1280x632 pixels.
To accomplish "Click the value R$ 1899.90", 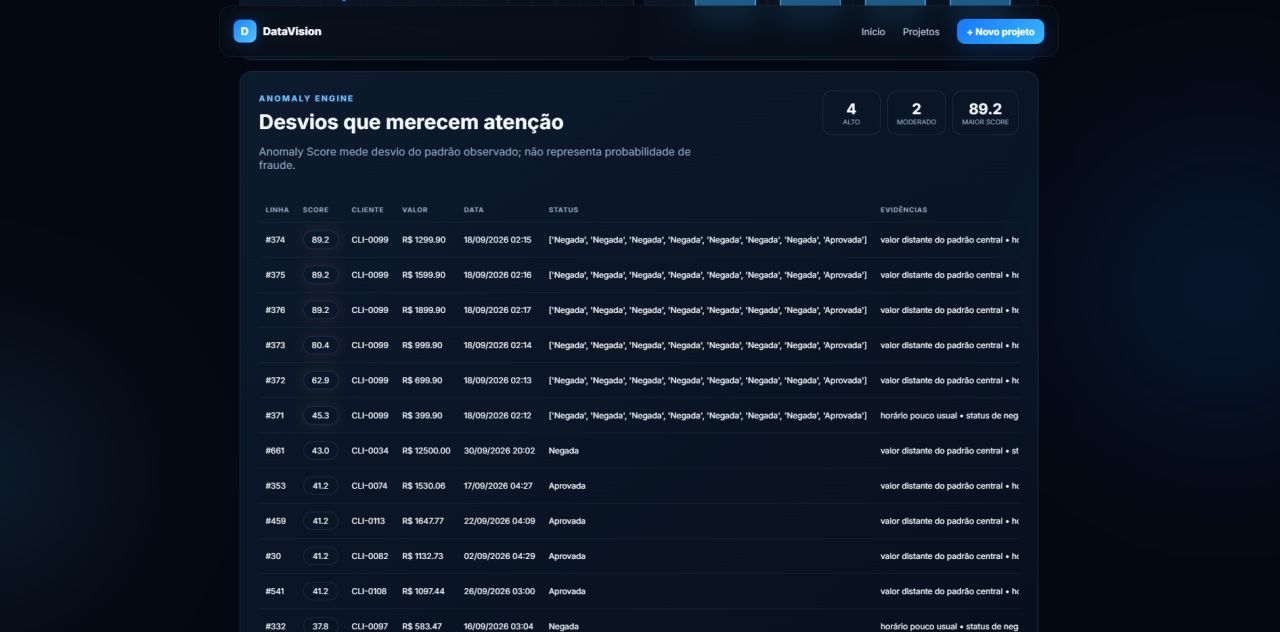I will (424, 310).
